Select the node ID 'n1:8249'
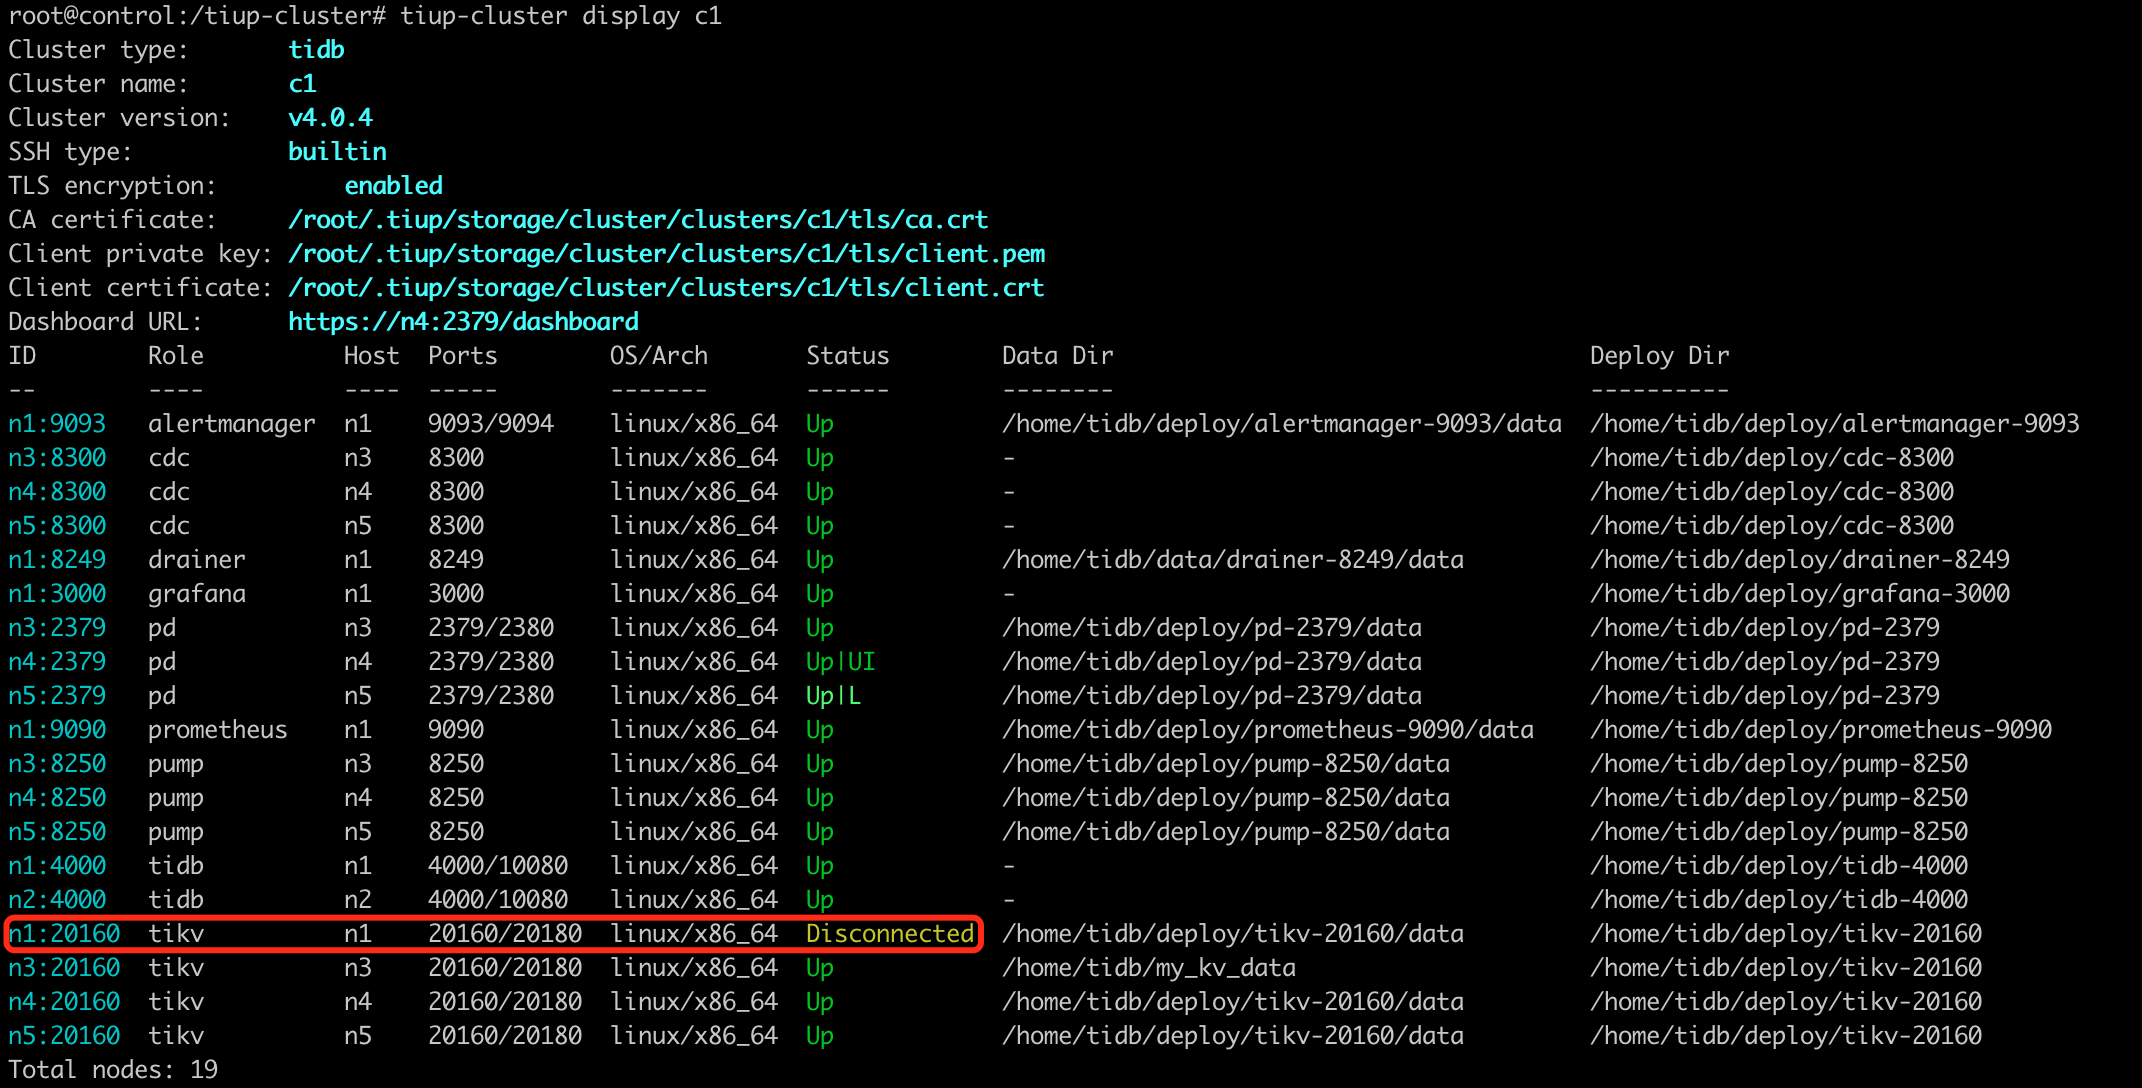 pyautogui.click(x=57, y=560)
